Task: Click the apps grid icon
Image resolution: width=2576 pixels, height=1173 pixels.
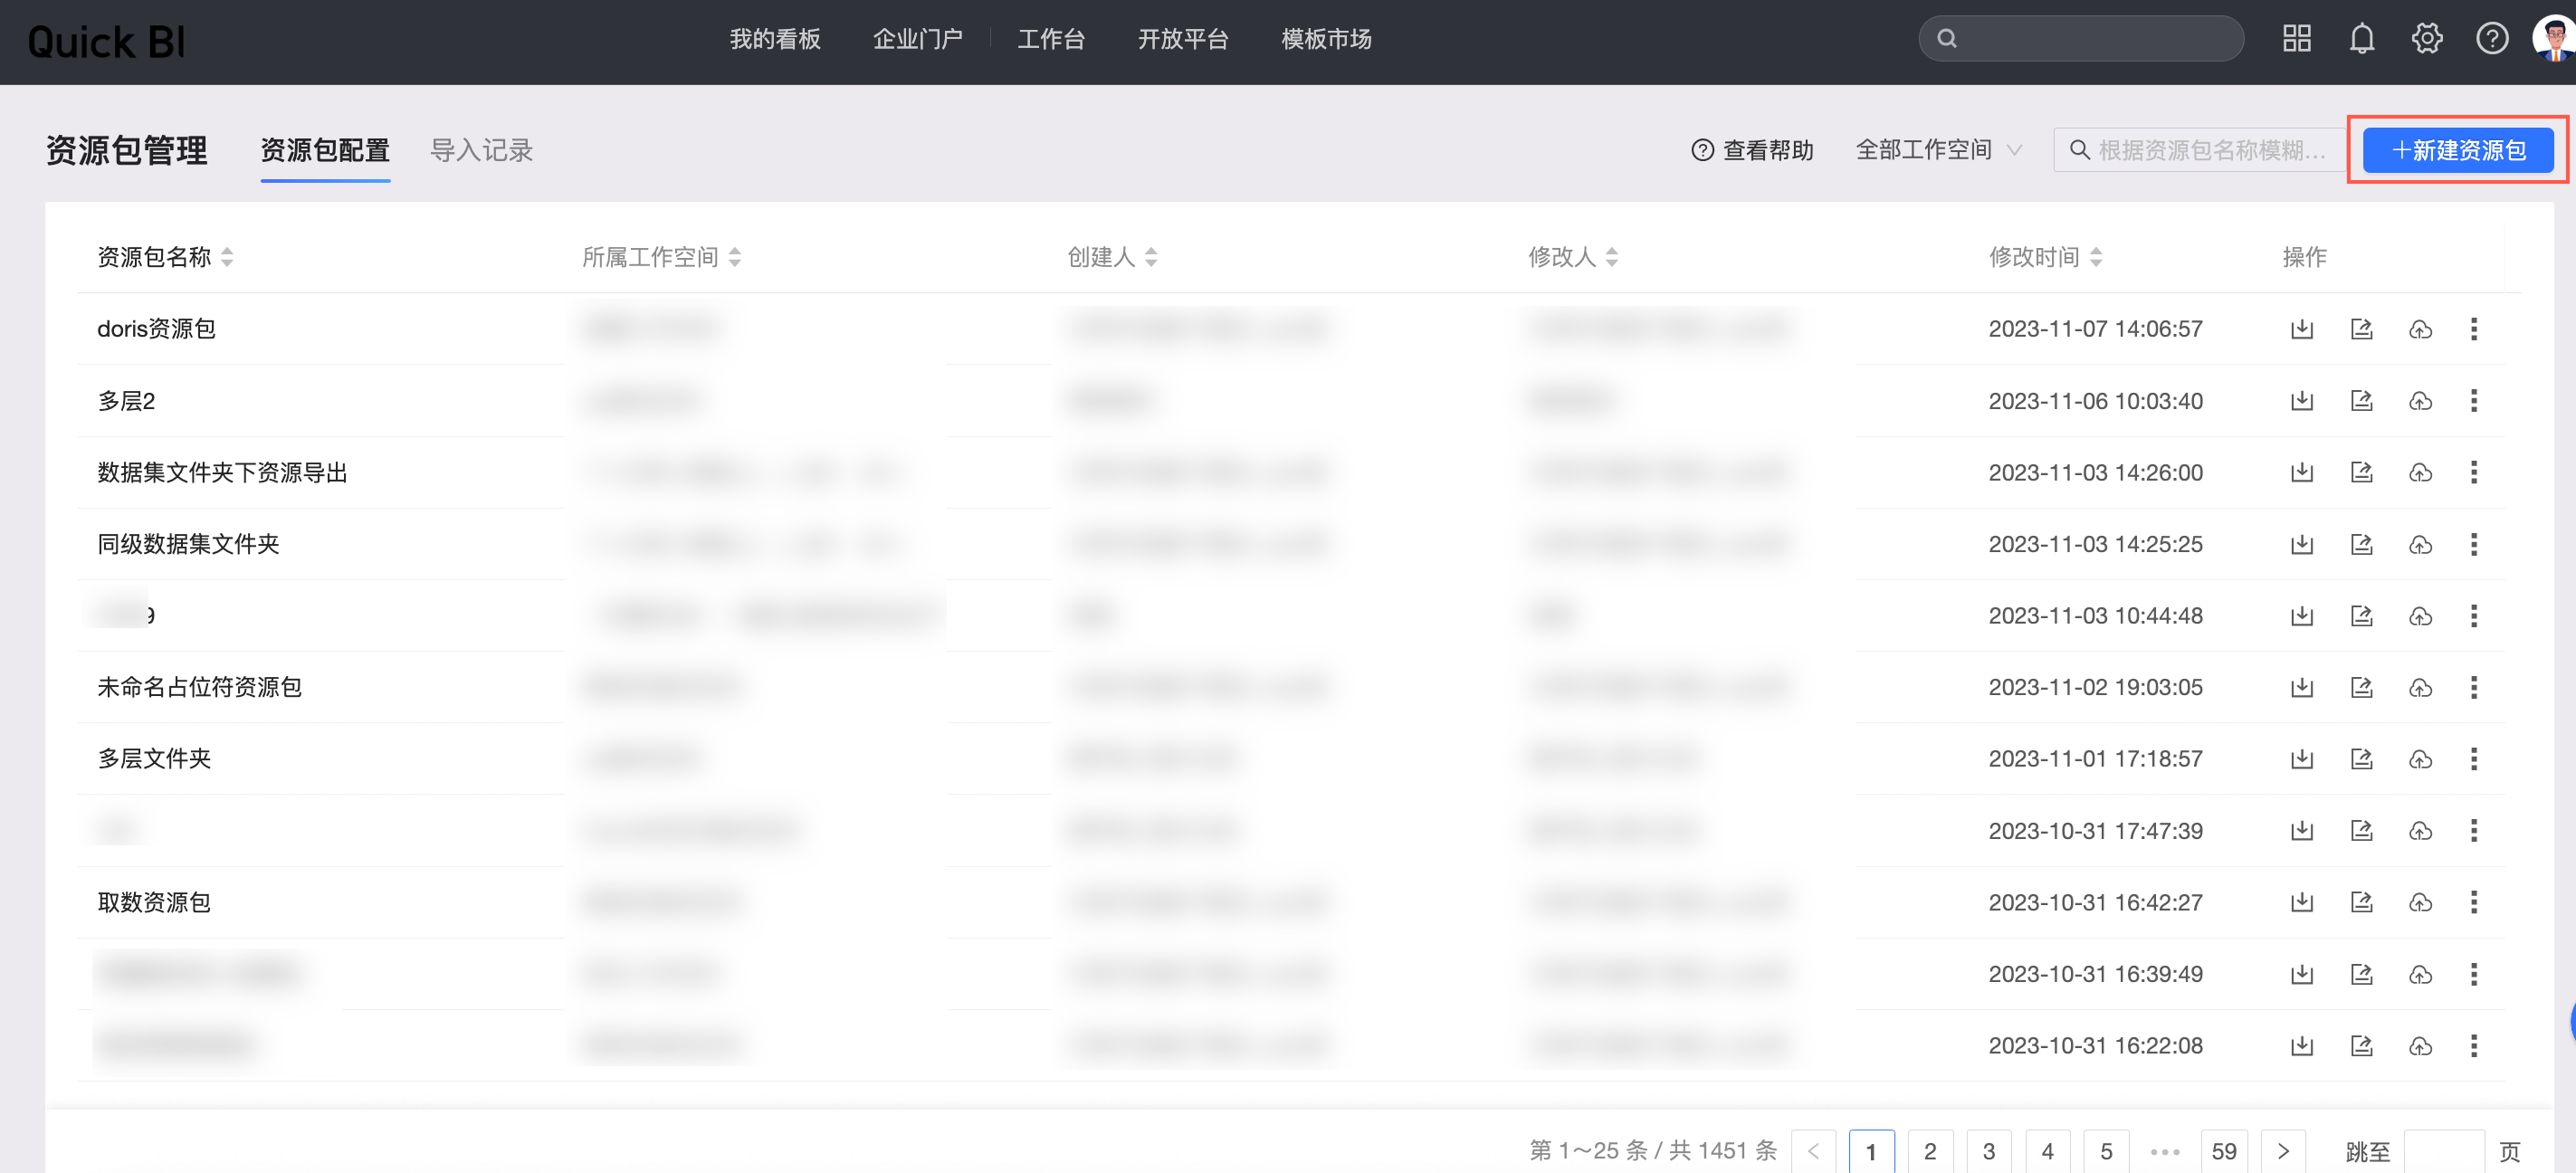Action: tap(2296, 39)
